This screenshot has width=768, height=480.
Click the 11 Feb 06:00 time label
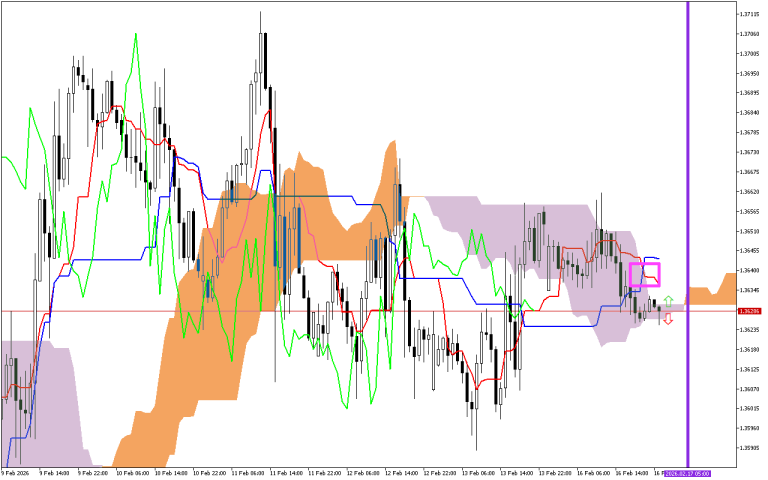pos(248,474)
